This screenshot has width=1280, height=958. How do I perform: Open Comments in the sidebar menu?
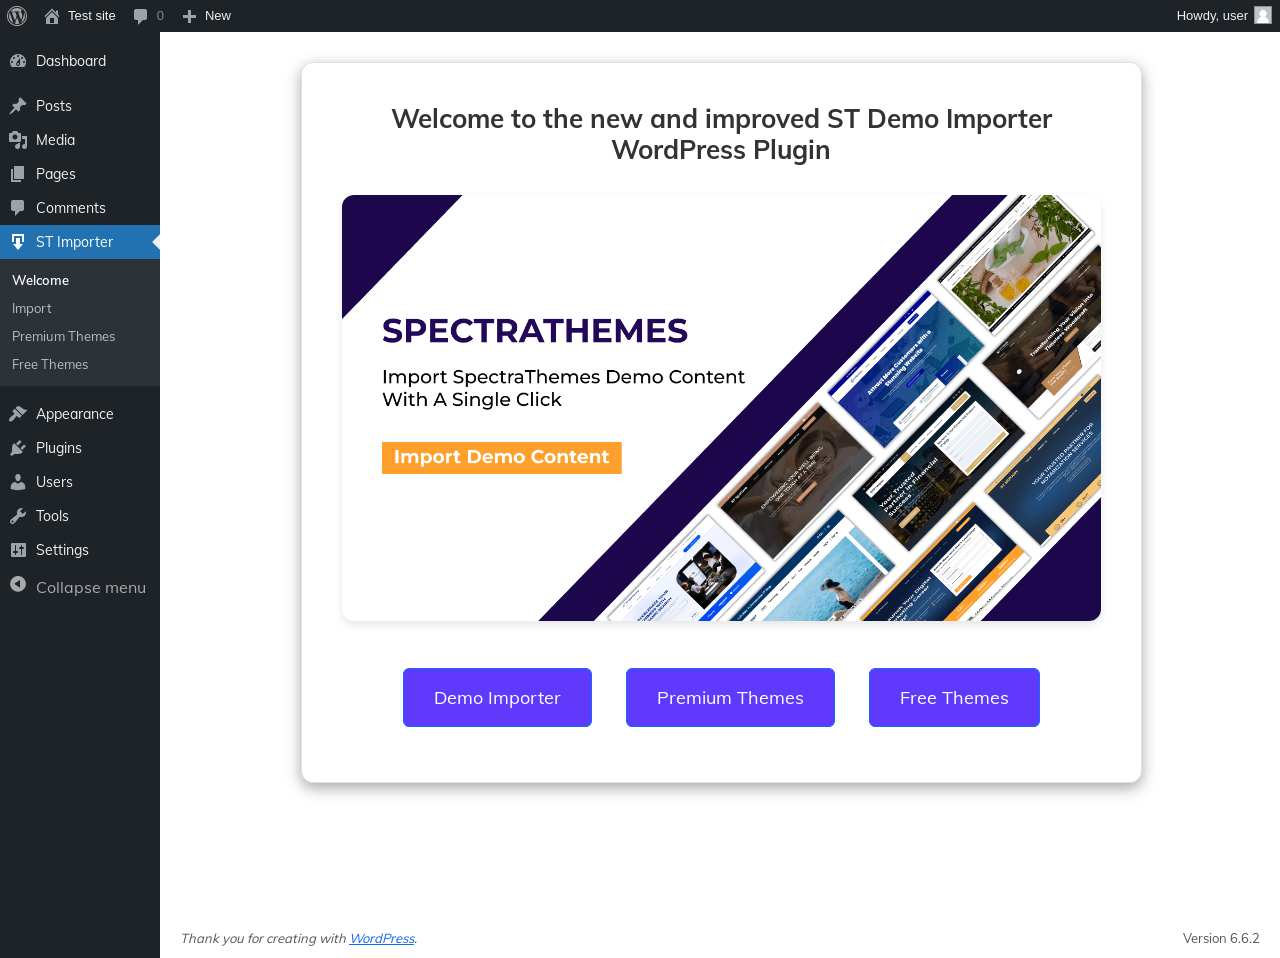(x=80, y=208)
